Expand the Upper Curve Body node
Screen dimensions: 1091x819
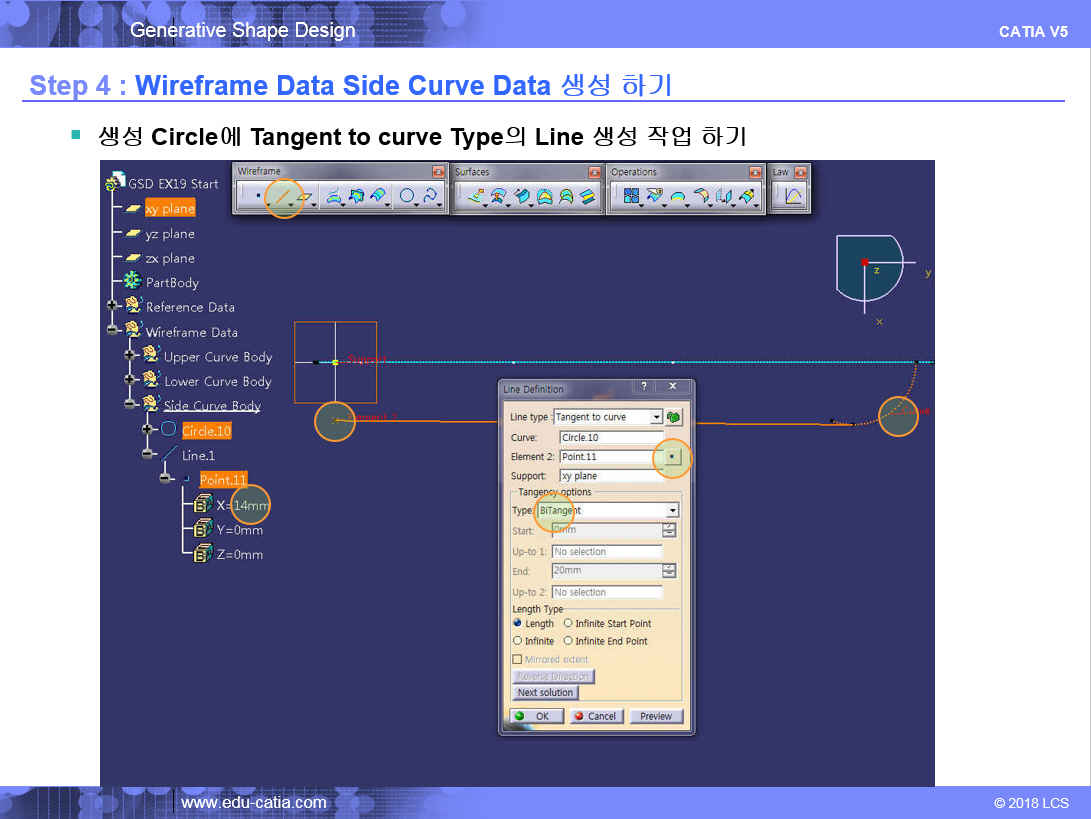[130, 356]
